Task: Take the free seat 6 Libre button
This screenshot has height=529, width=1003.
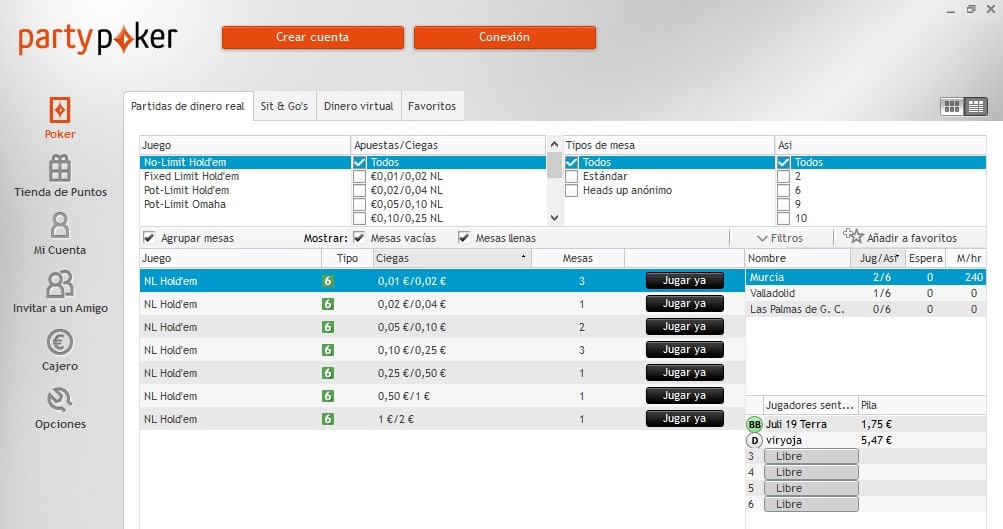Action: coord(811,504)
